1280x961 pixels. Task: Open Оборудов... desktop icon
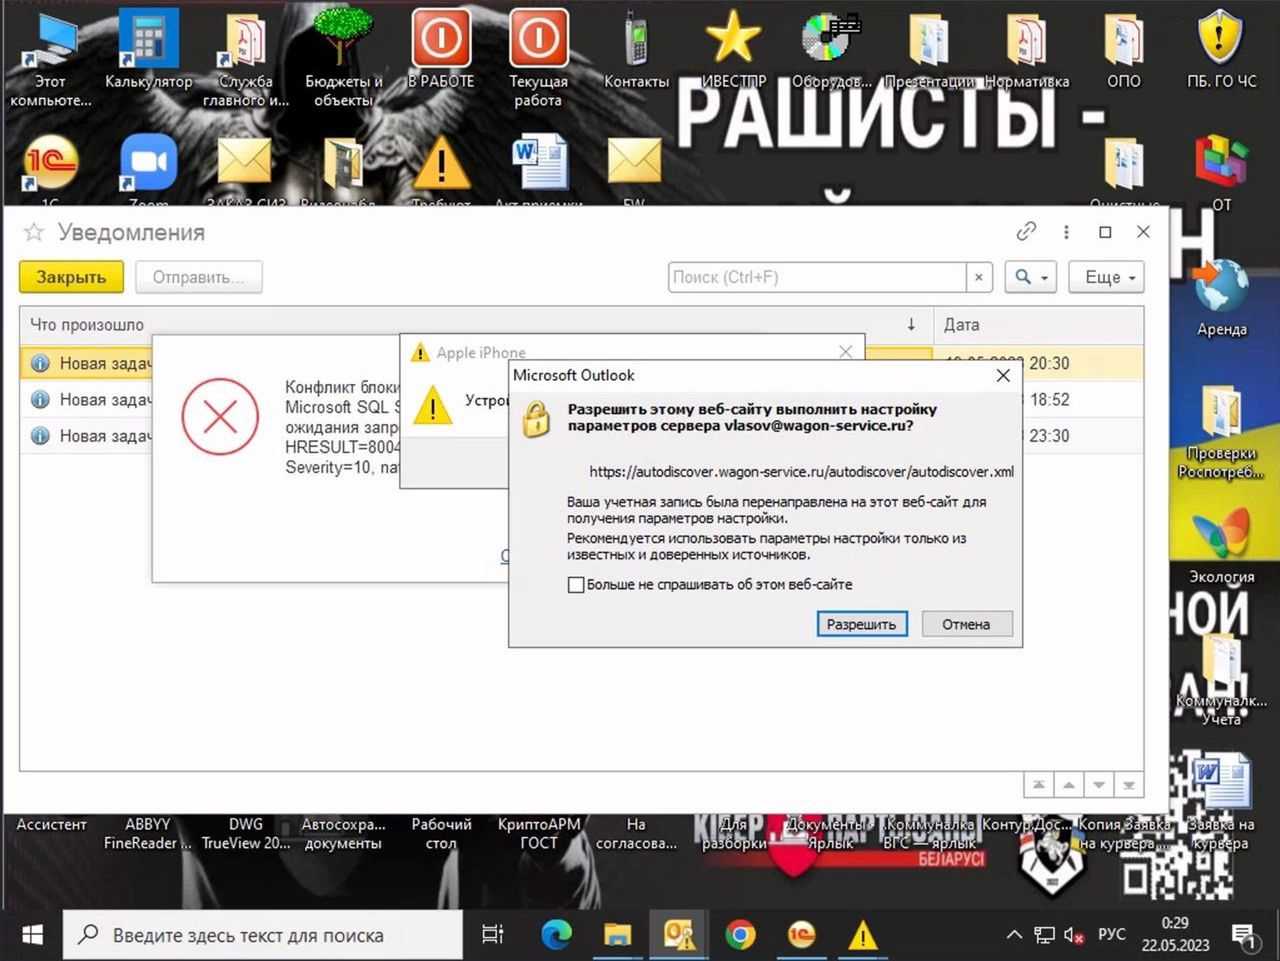[x=832, y=50]
